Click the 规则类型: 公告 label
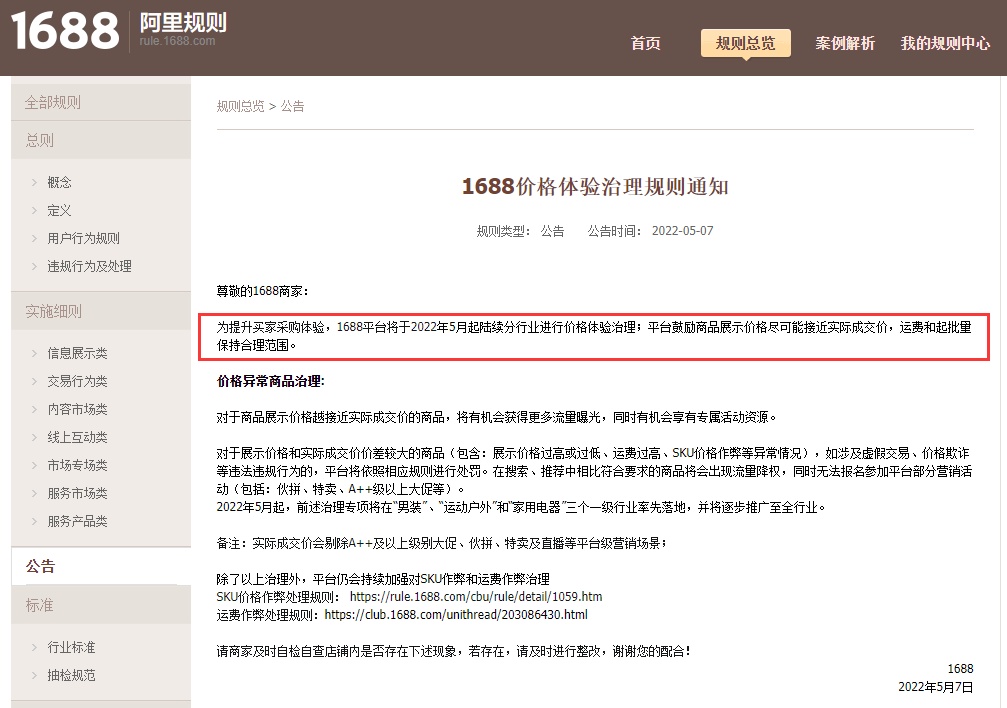The height and width of the screenshot is (708, 1007). (x=520, y=231)
